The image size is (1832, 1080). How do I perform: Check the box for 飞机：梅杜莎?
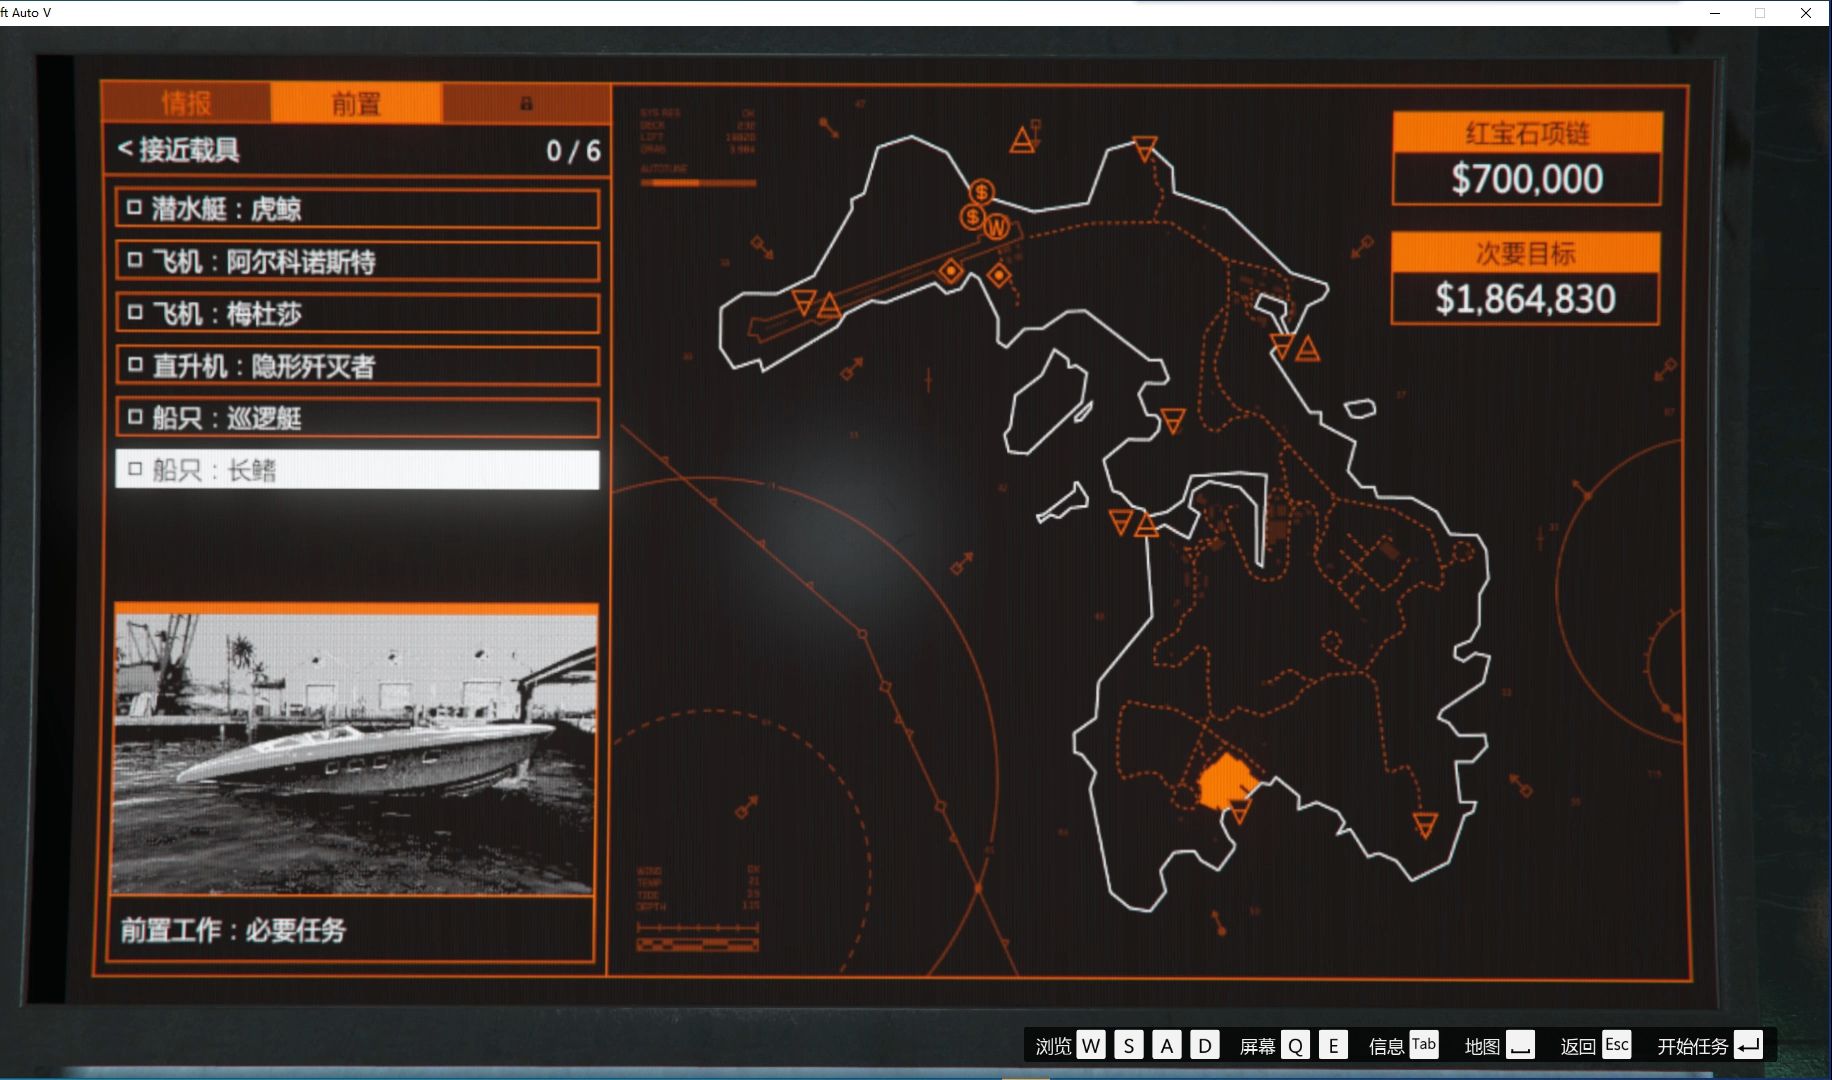pyautogui.click(x=134, y=312)
